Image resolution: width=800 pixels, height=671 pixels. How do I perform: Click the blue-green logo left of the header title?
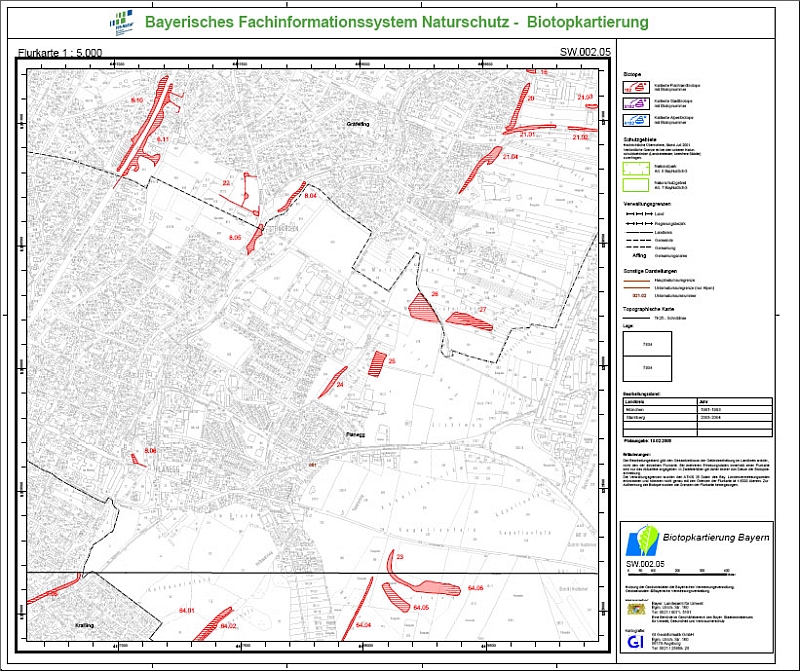121,20
